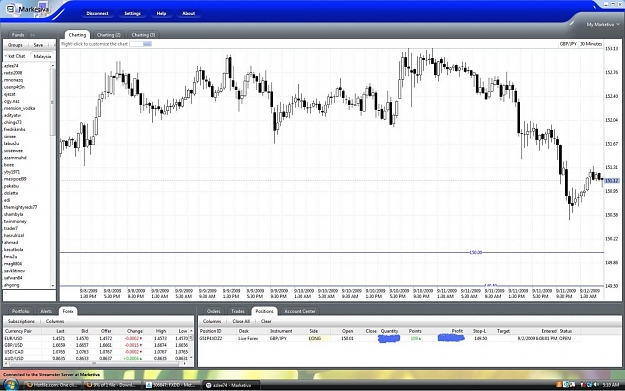Click the Clear button in Positions
The width and height of the screenshot is (625, 391).
pyautogui.click(x=266, y=321)
